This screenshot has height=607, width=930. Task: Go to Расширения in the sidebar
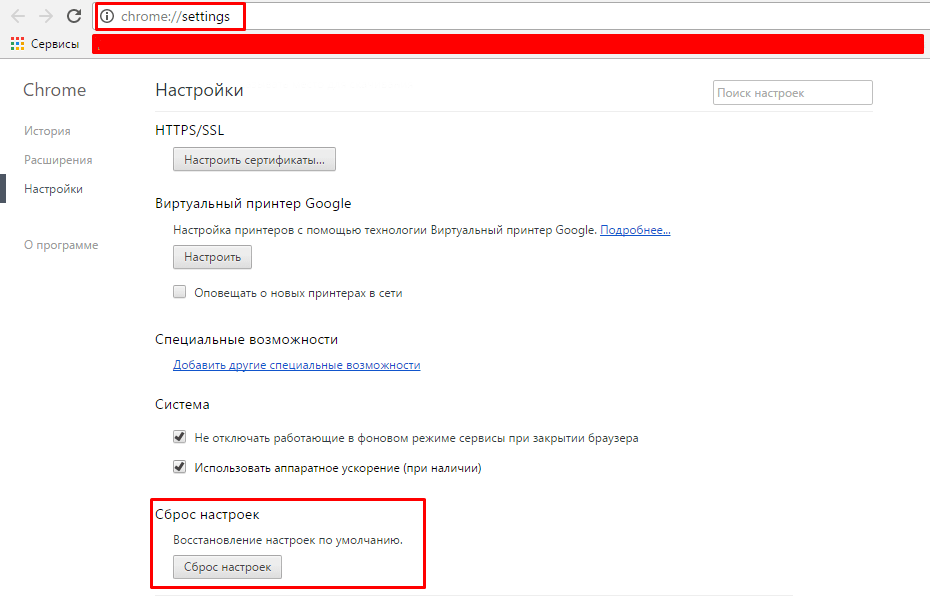pos(58,160)
